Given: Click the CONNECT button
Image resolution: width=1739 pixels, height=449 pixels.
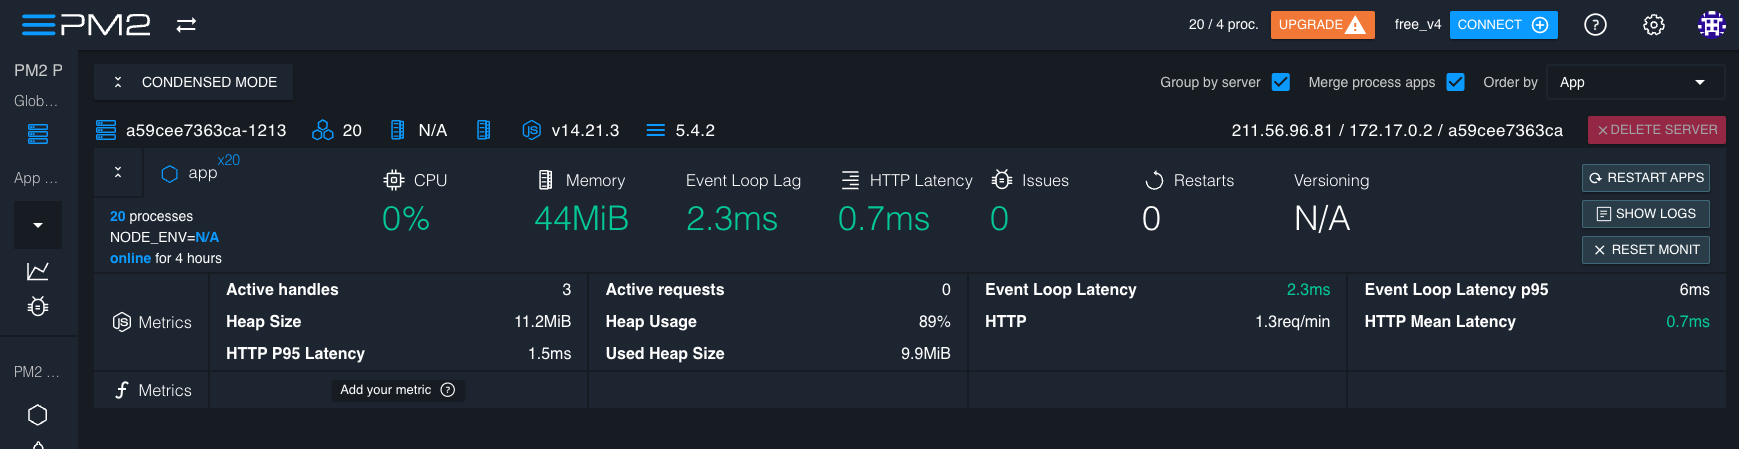Looking at the screenshot, I should click(x=1503, y=25).
